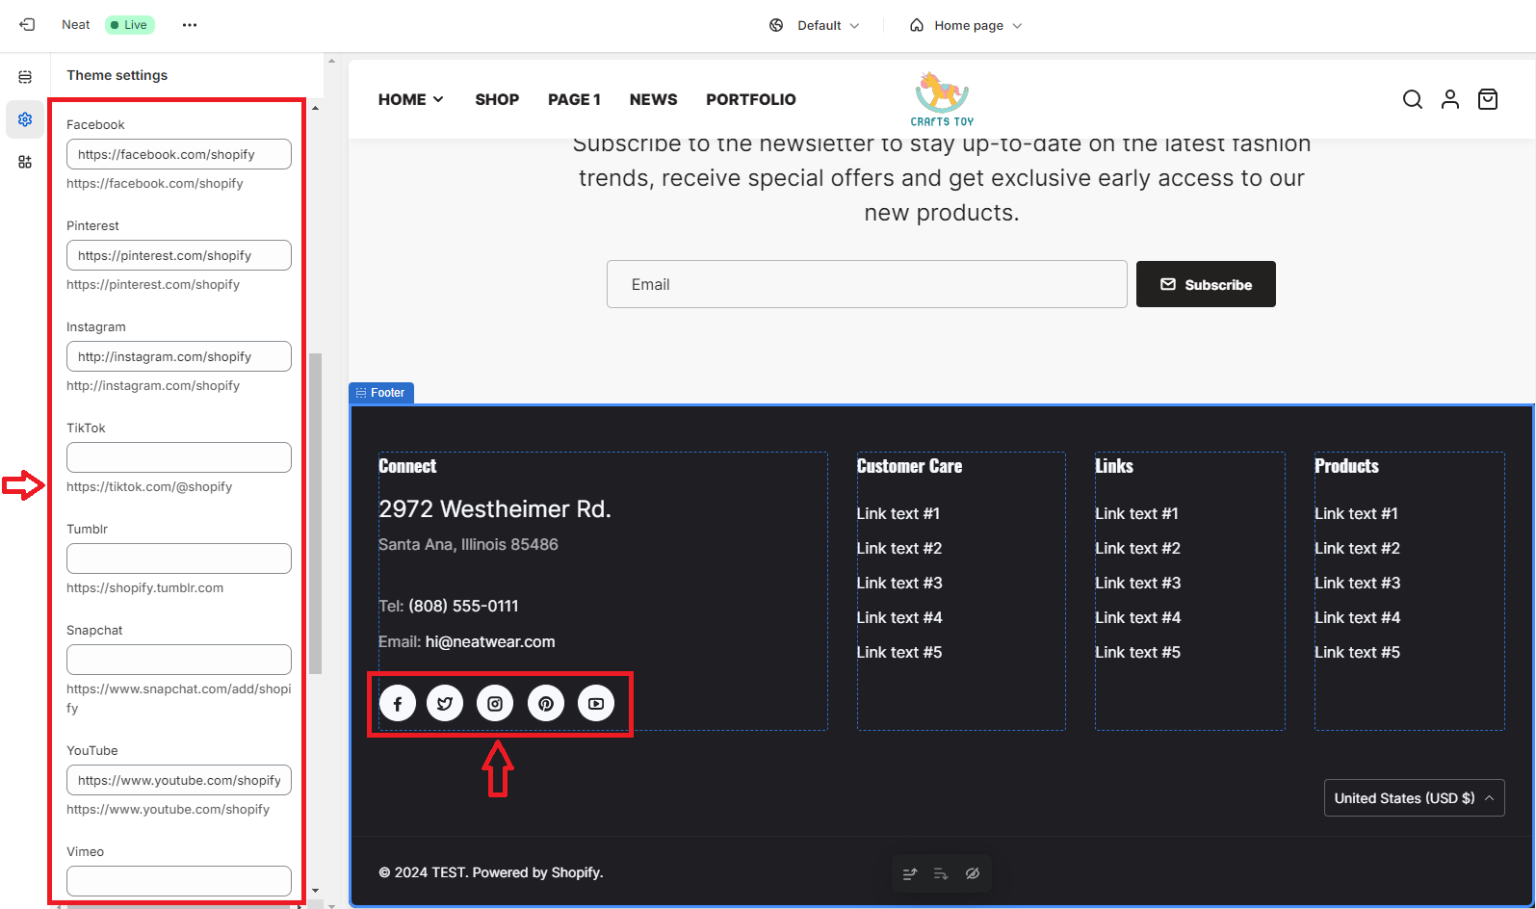
Task: Expand the HOME navigation dropdown chevron
Action: click(438, 99)
